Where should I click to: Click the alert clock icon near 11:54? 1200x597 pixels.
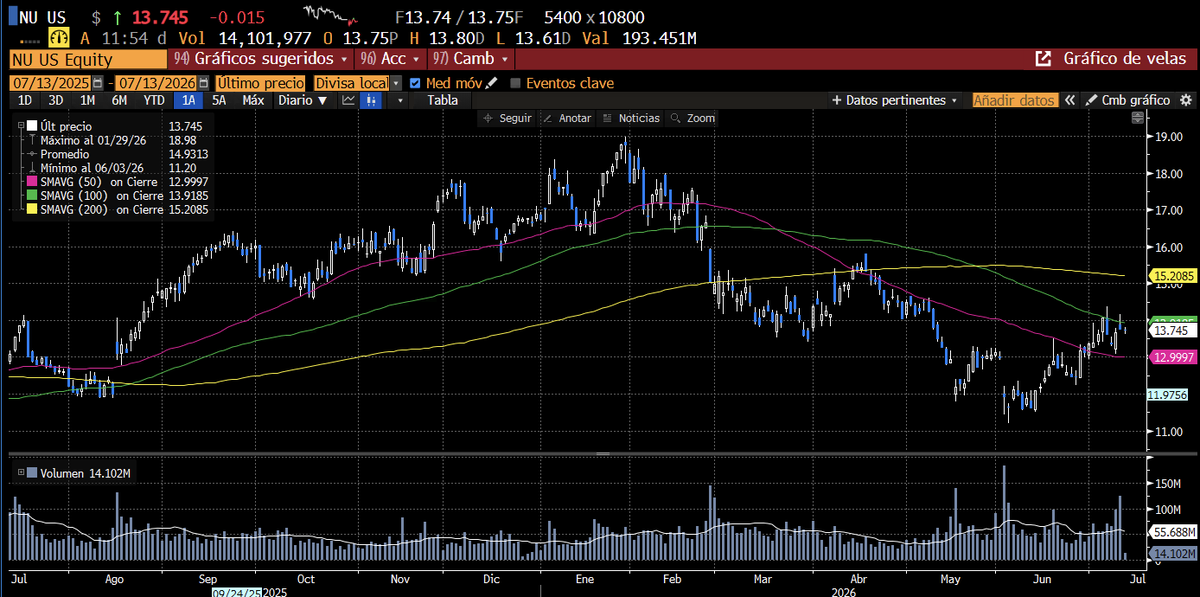point(58,37)
